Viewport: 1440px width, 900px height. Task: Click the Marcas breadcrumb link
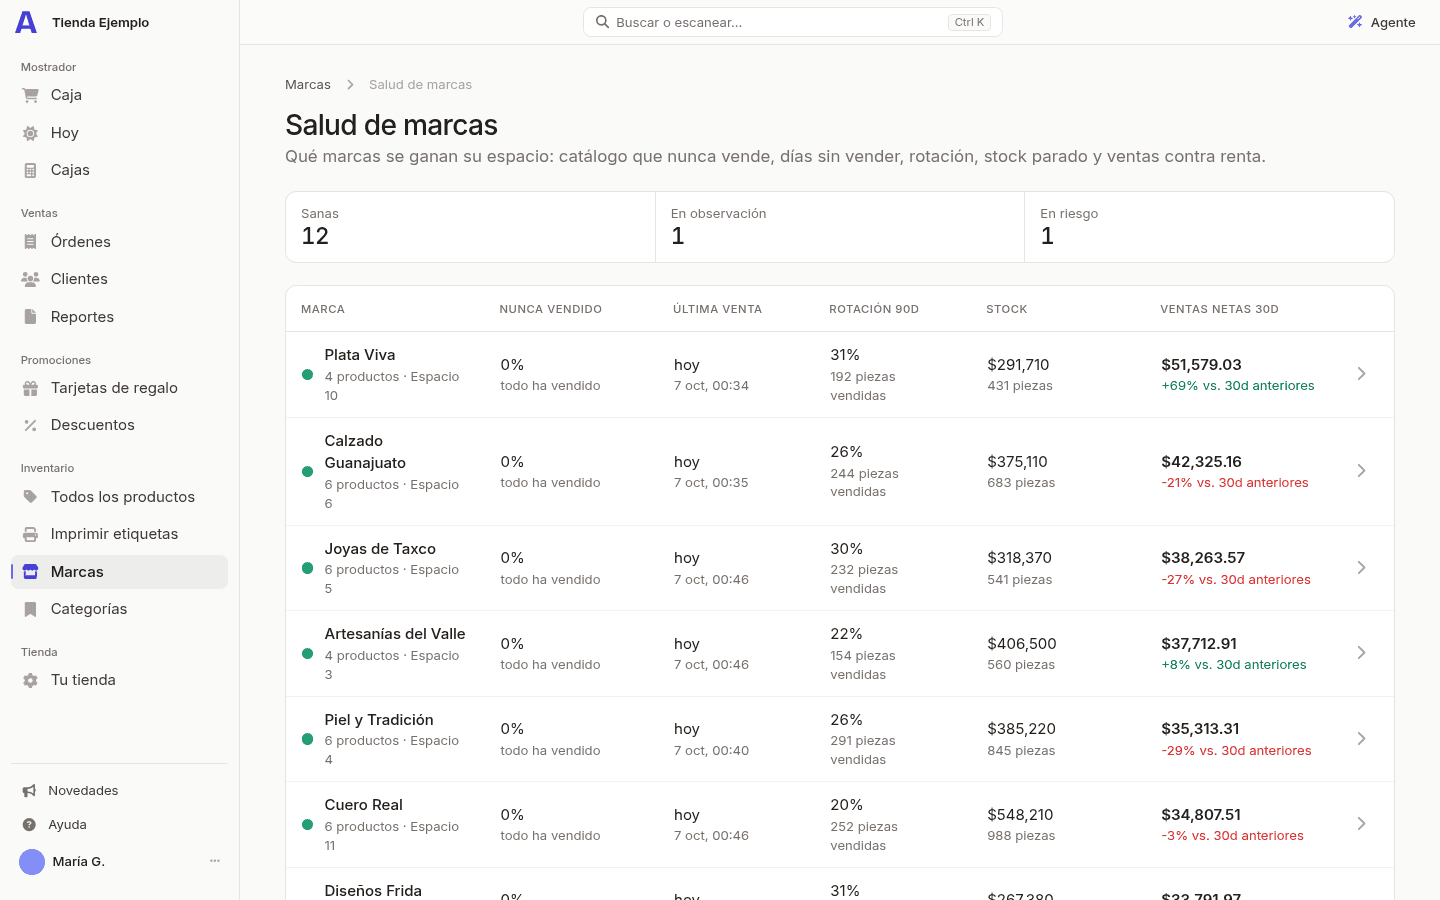point(308,85)
